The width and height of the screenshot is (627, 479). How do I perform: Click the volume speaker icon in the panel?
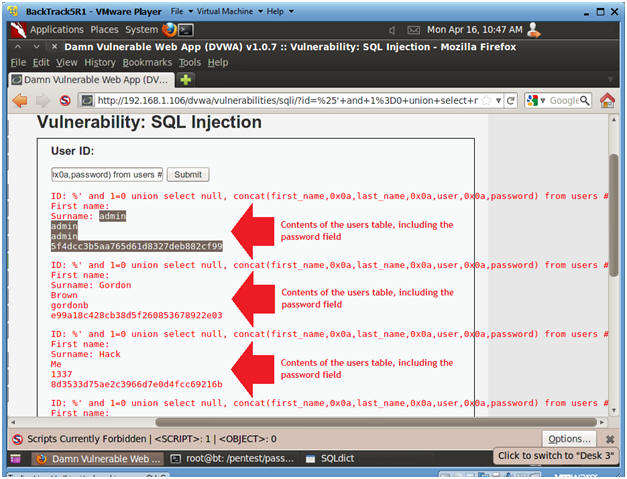(x=392, y=30)
